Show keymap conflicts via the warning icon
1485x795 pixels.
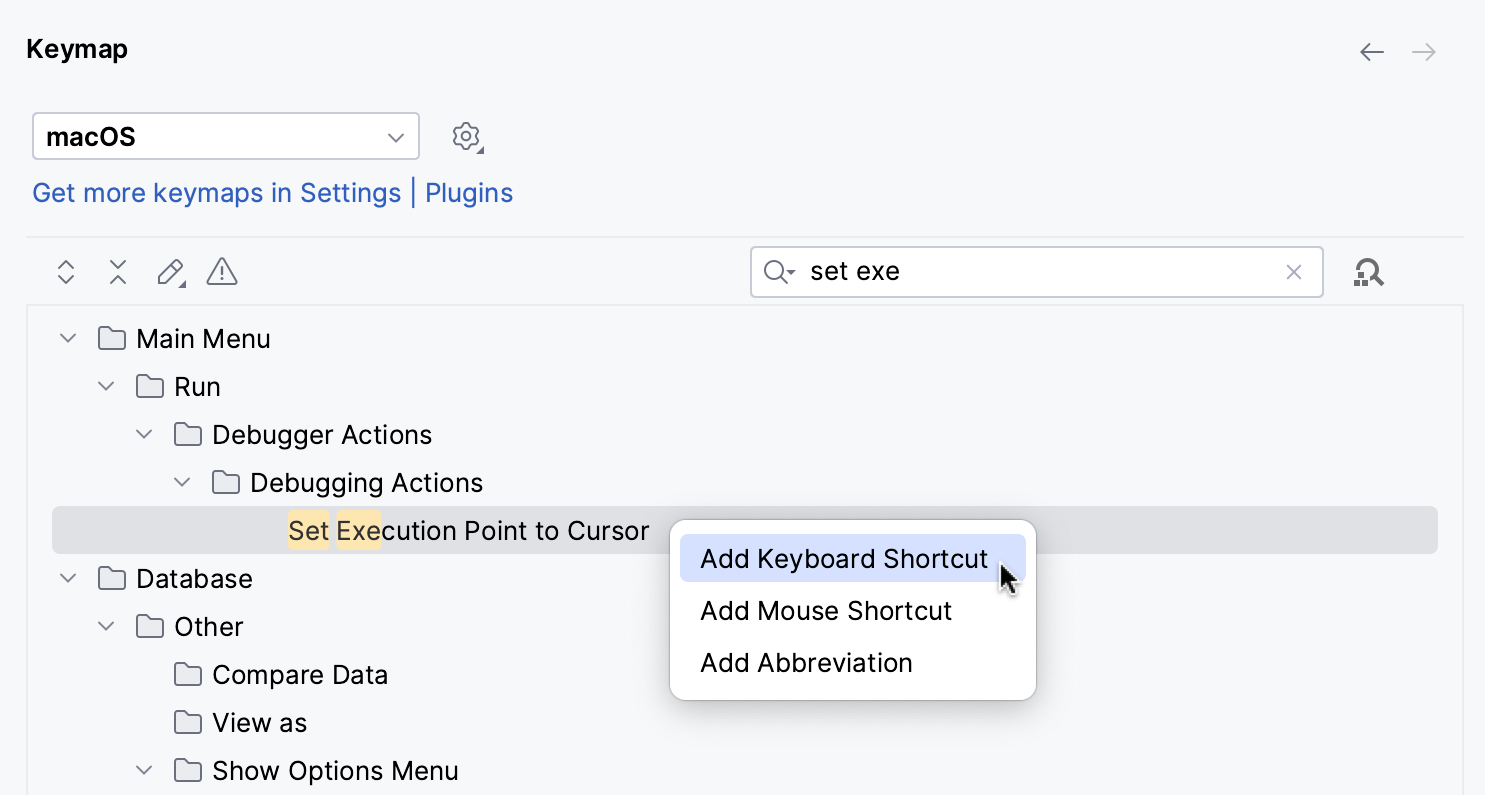point(221,271)
